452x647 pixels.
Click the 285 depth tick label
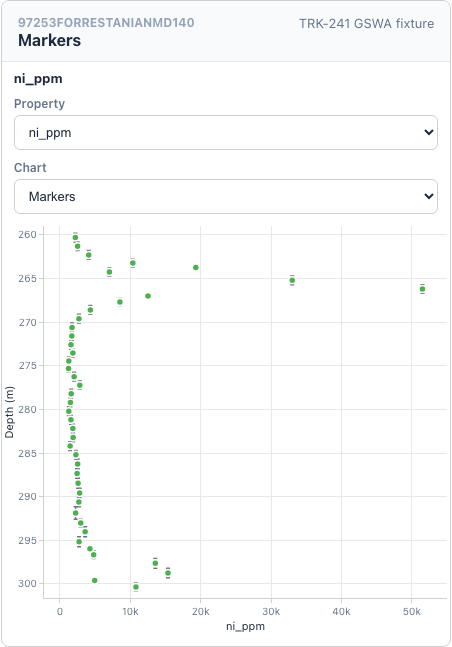[28, 453]
